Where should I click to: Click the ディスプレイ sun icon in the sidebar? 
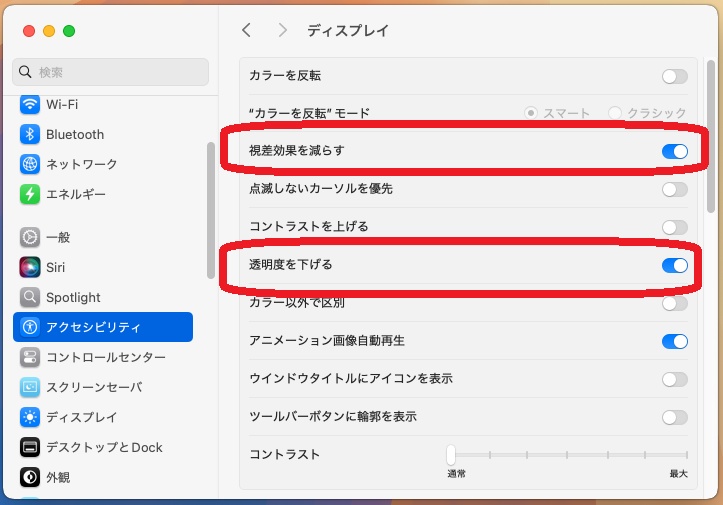[x=30, y=417]
